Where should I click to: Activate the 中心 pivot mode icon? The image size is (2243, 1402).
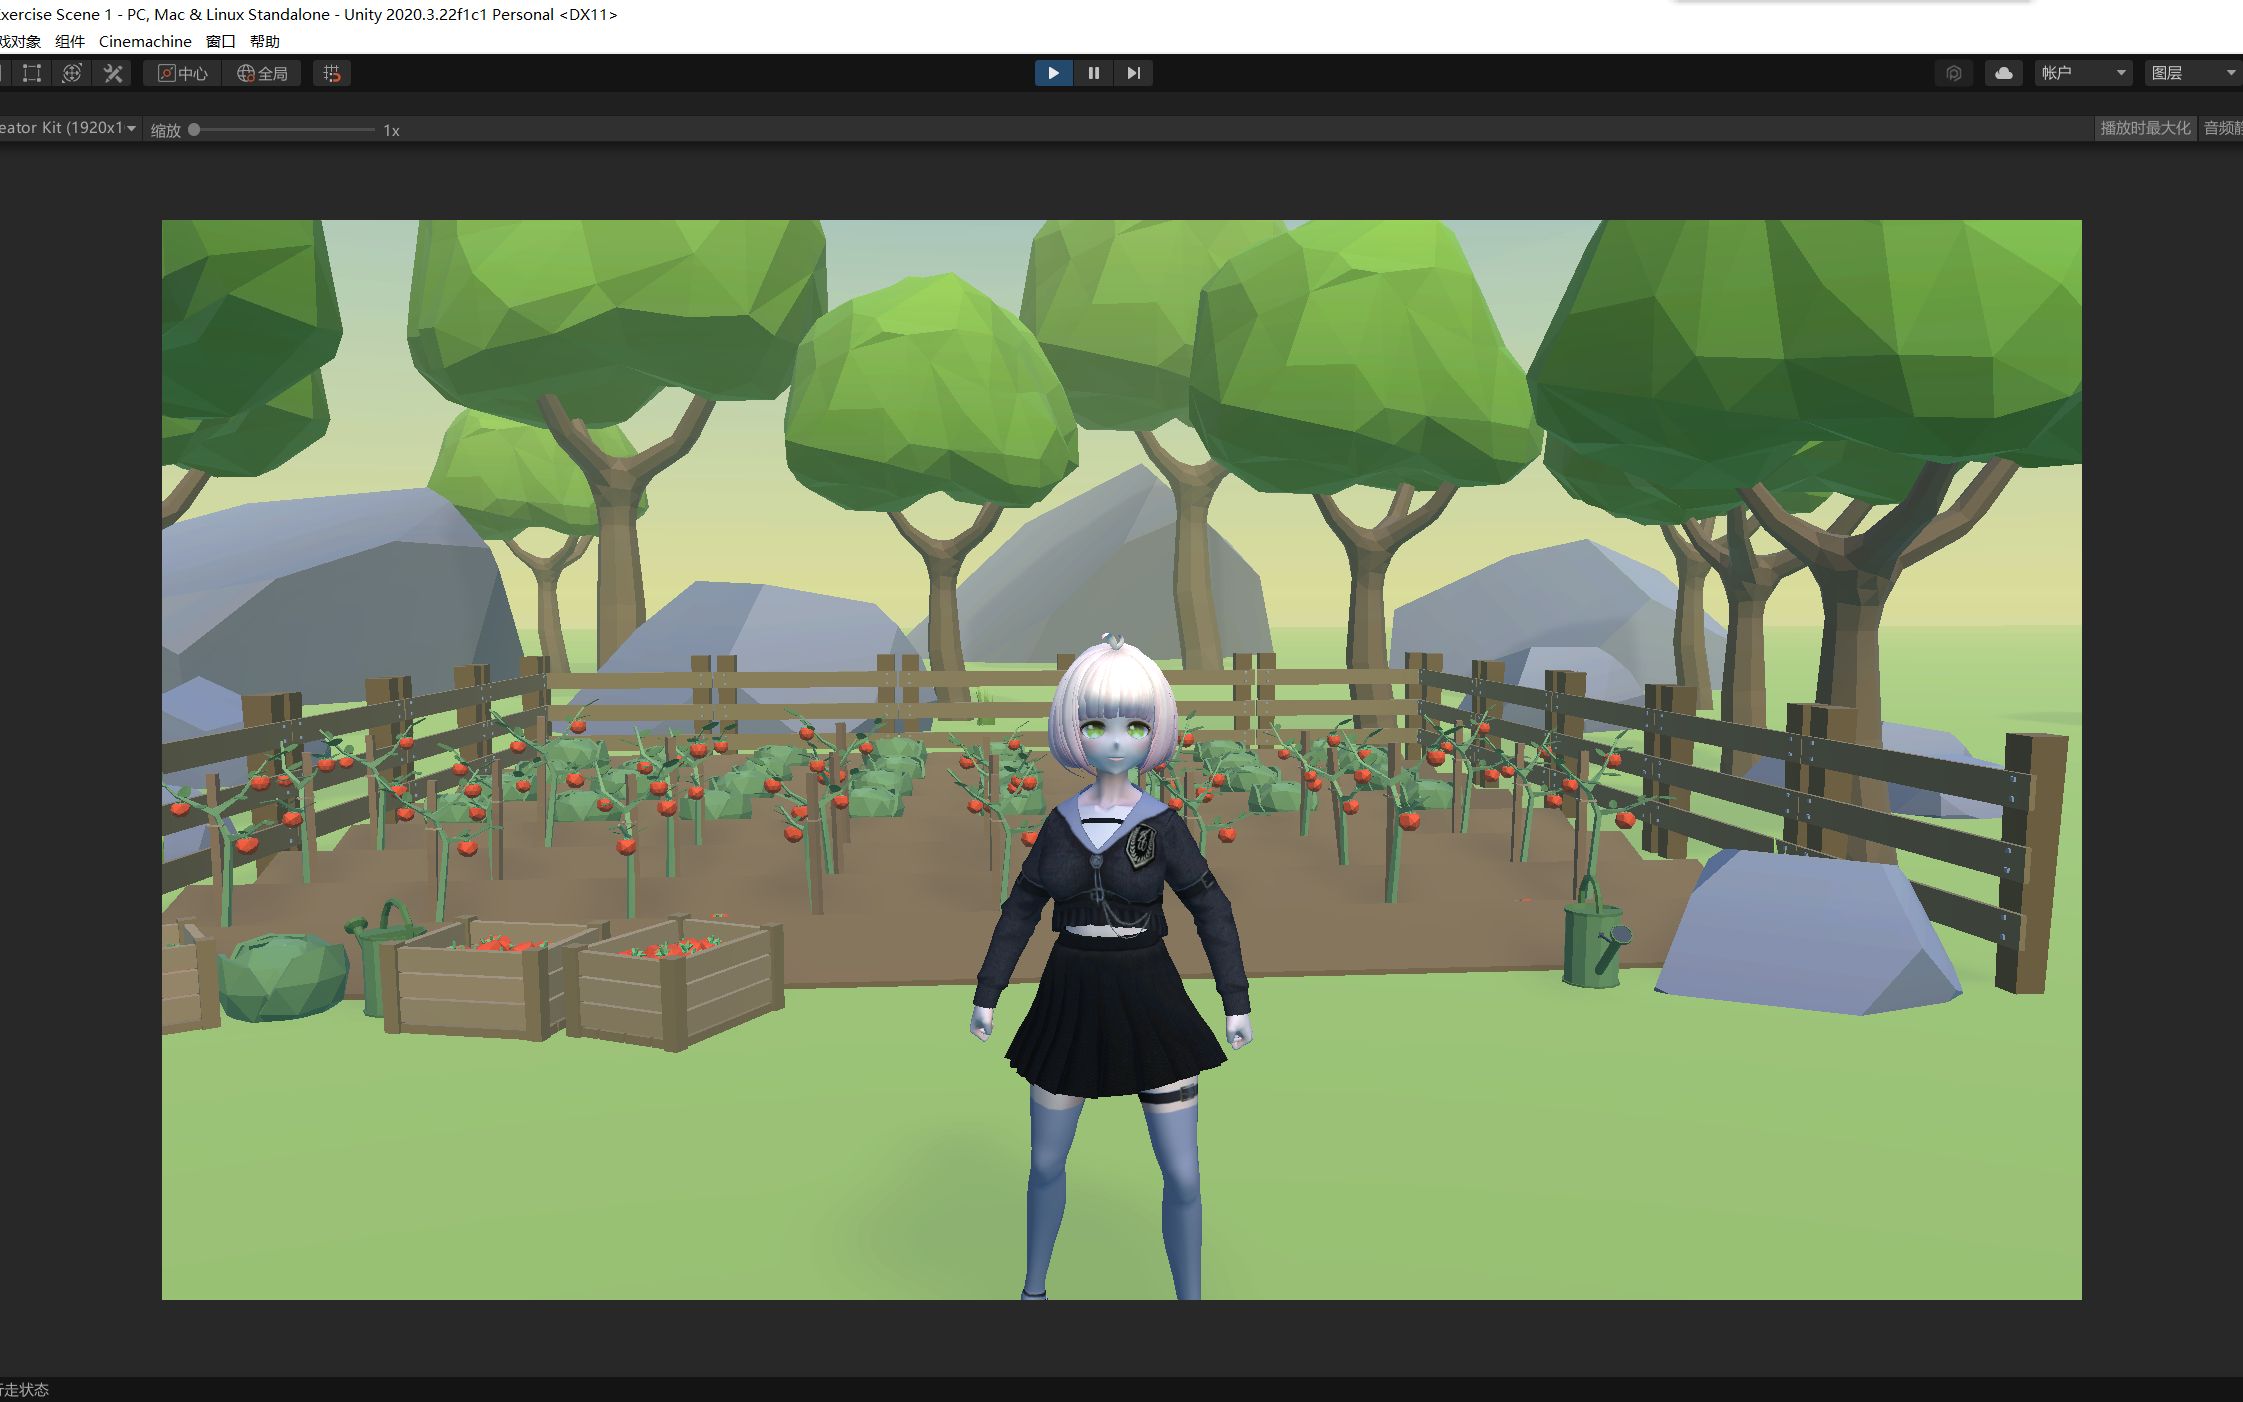183,72
